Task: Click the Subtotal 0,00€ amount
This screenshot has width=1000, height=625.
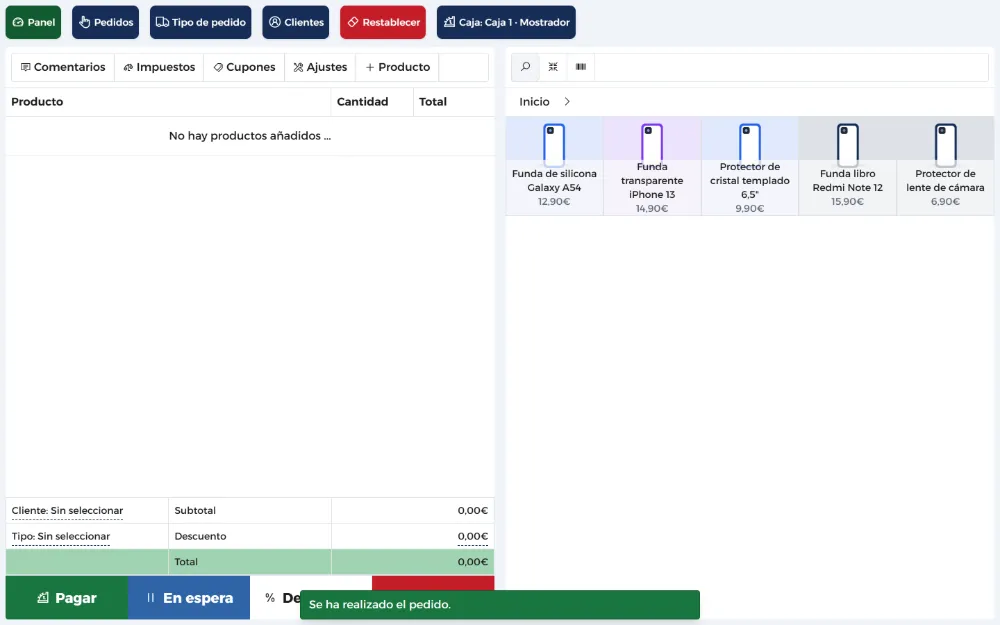Action: coord(473,511)
